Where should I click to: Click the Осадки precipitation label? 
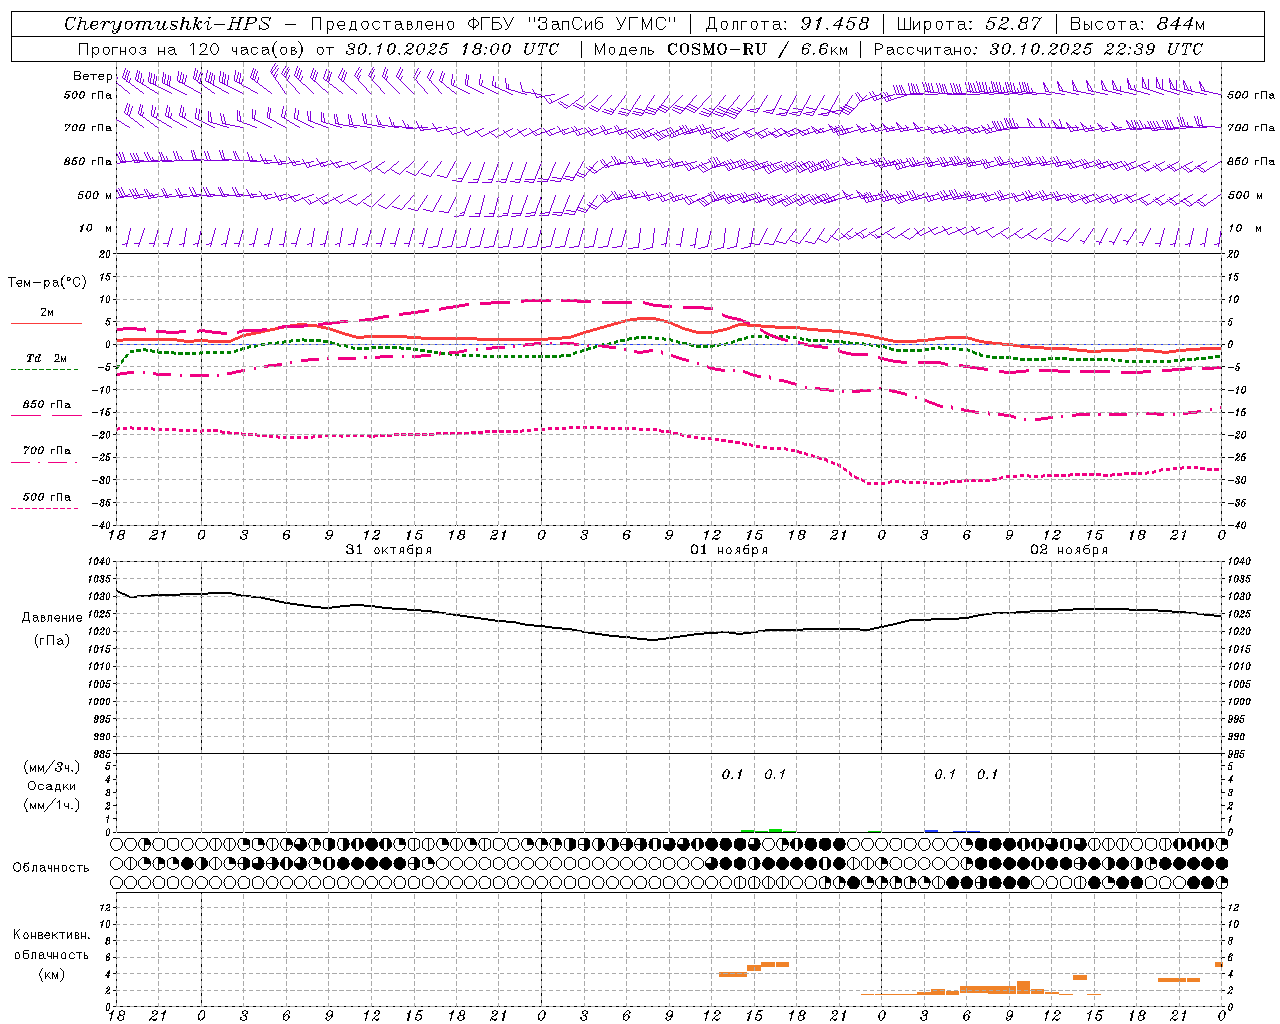click(x=52, y=786)
